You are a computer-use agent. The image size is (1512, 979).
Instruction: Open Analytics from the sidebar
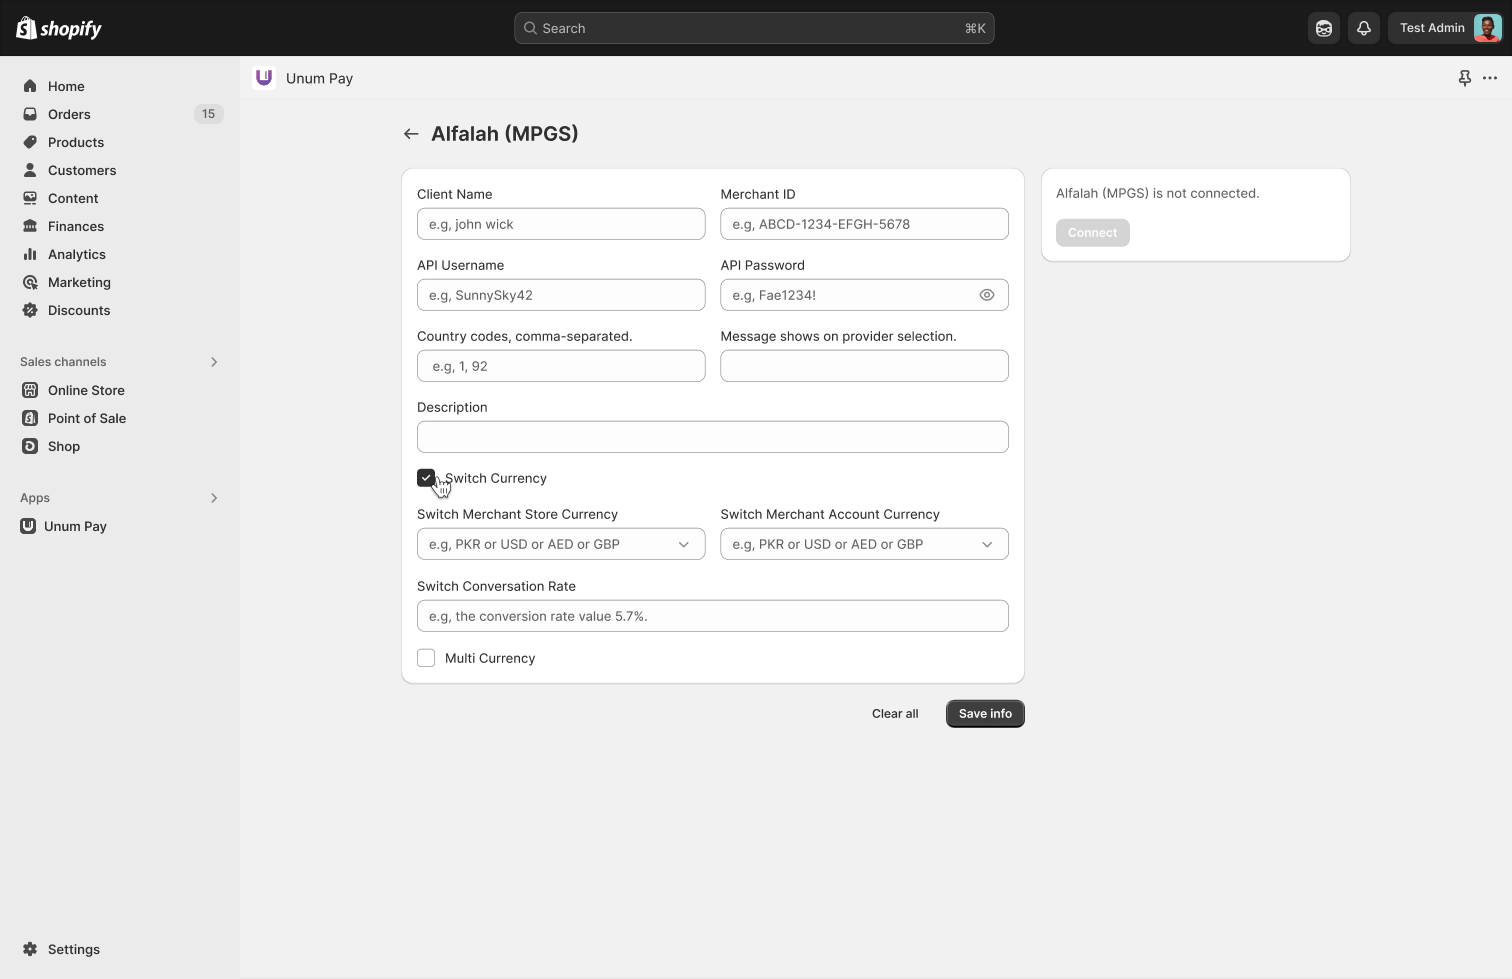(76, 254)
